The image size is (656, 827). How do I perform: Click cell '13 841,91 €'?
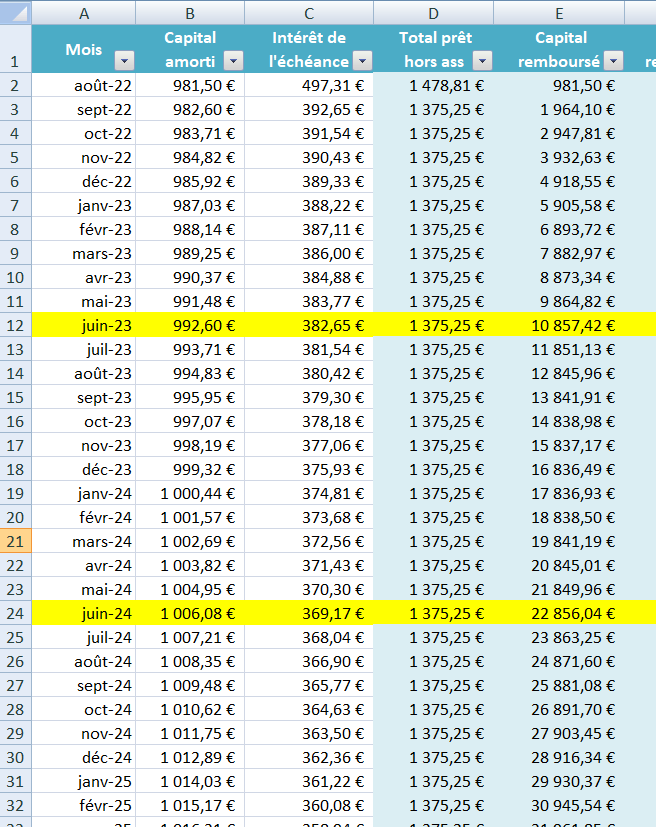559,398
